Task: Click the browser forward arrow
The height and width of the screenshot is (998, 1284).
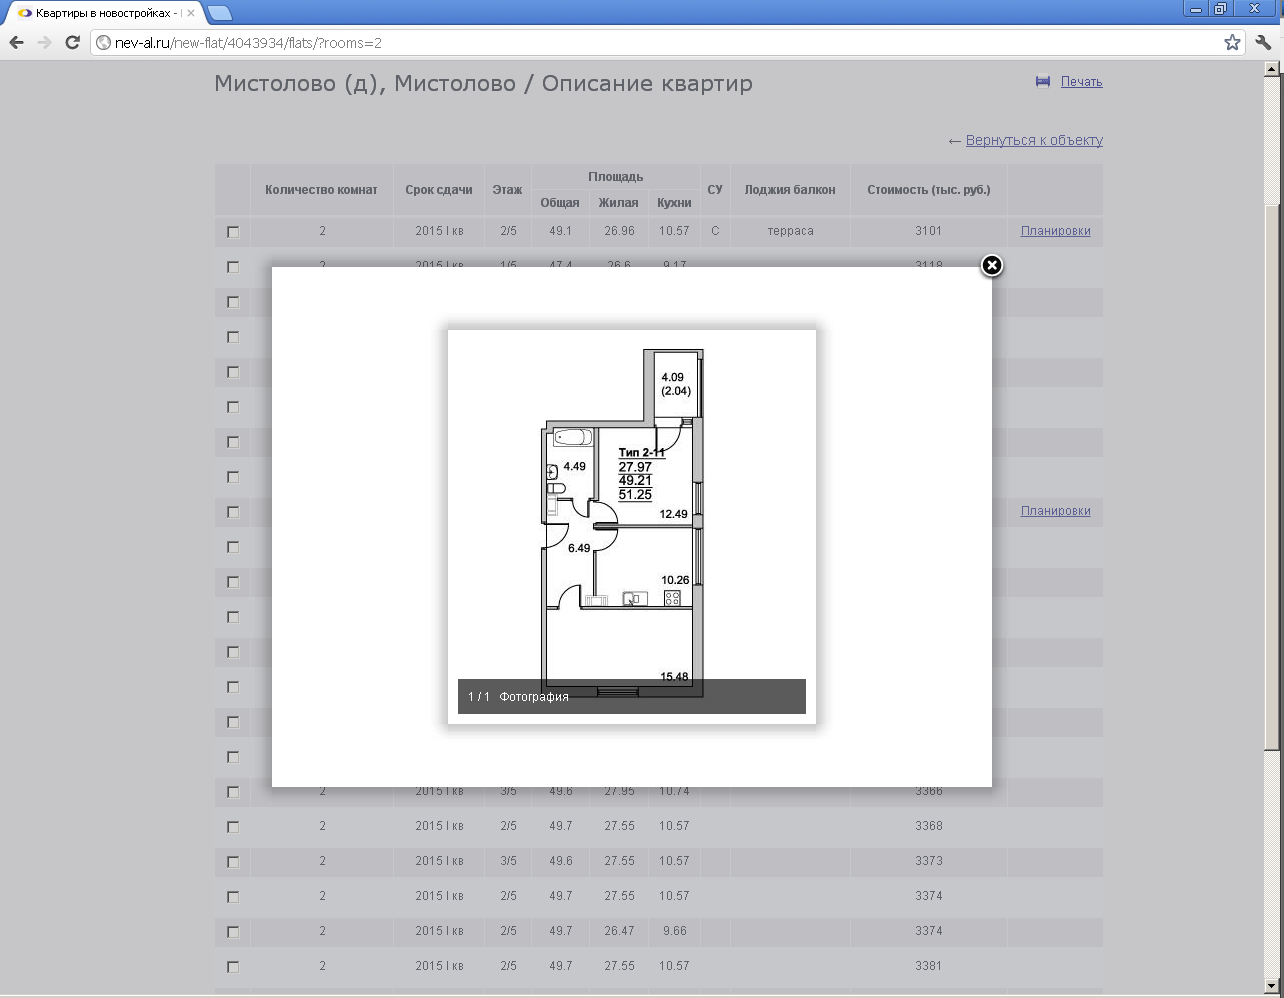Action: (44, 42)
